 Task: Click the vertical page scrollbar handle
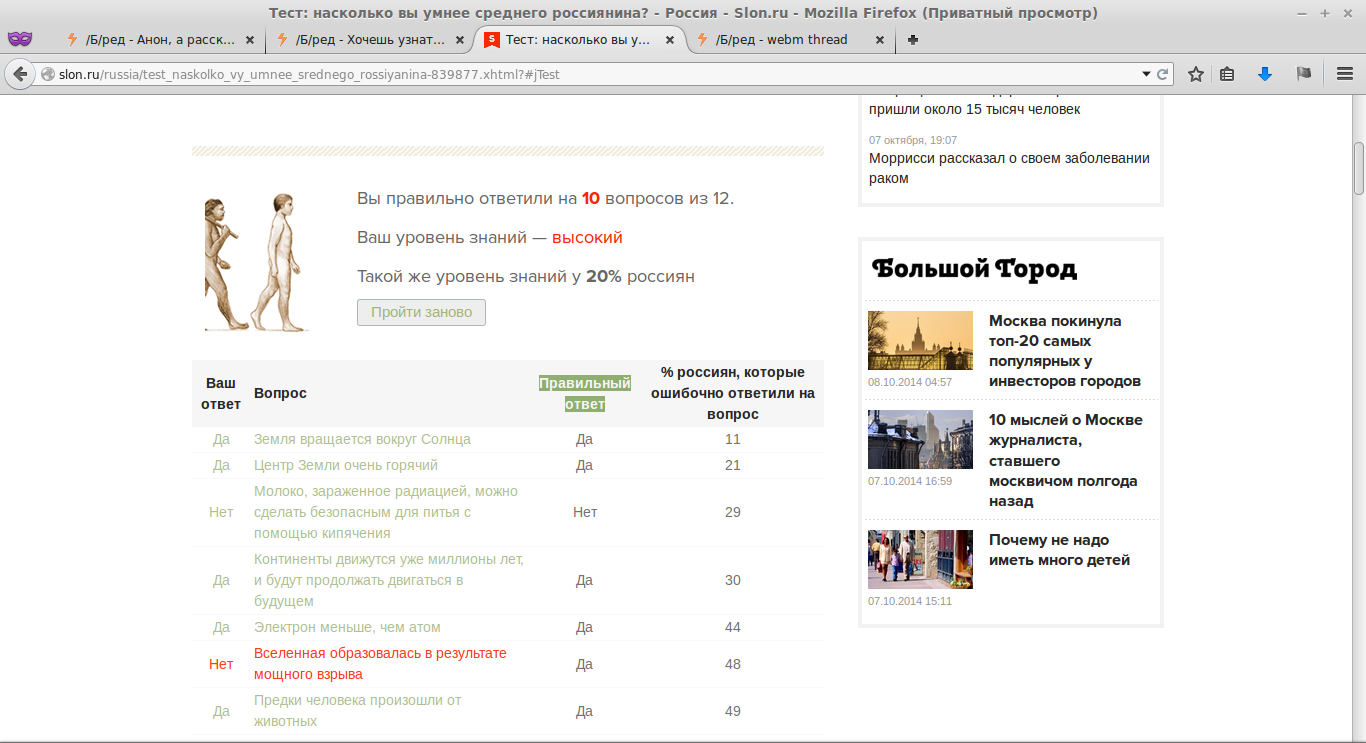[x=1359, y=168]
